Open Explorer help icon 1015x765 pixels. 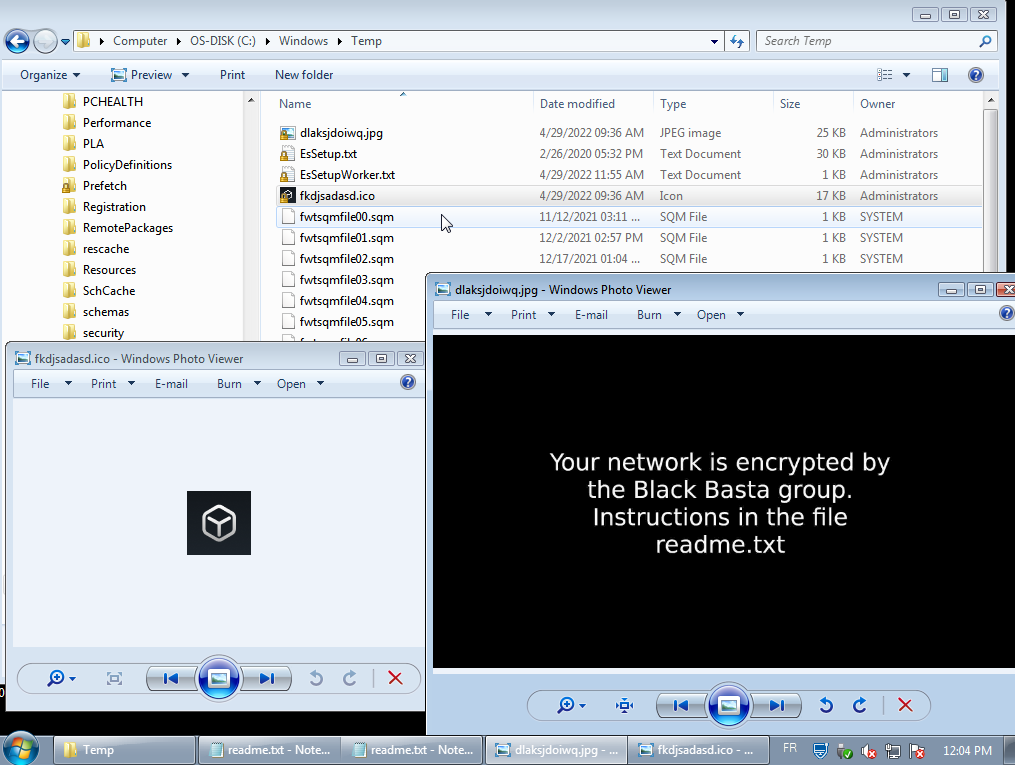point(976,75)
